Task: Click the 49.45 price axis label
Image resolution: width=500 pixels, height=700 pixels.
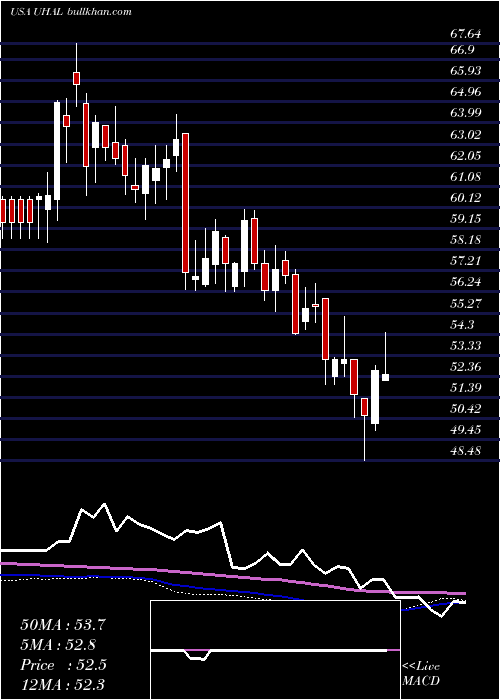Action: (466, 430)
